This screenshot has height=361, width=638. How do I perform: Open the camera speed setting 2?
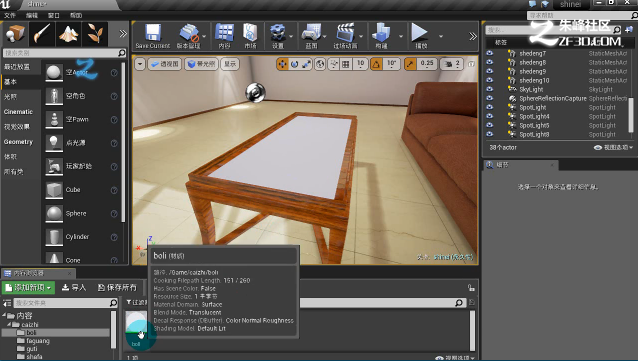pyautogui.click(x=452, y=64)
